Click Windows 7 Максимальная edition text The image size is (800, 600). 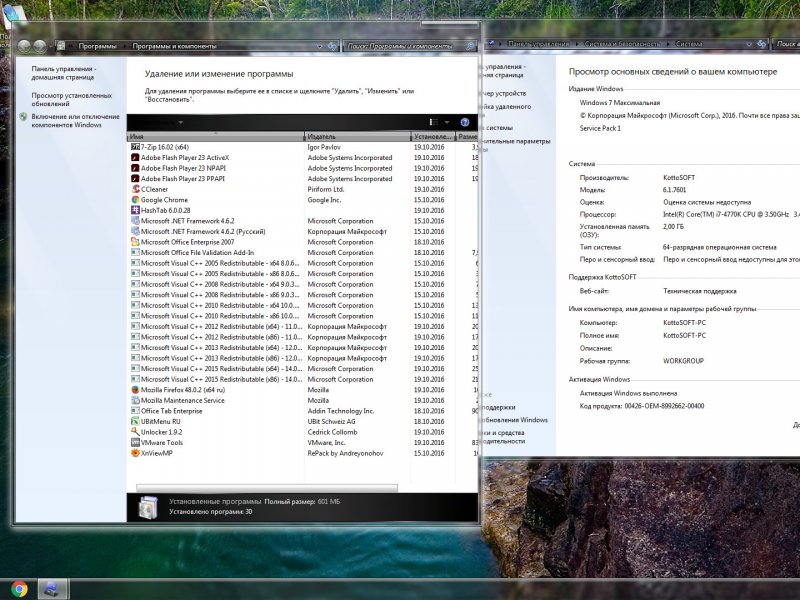pos(619,103)
